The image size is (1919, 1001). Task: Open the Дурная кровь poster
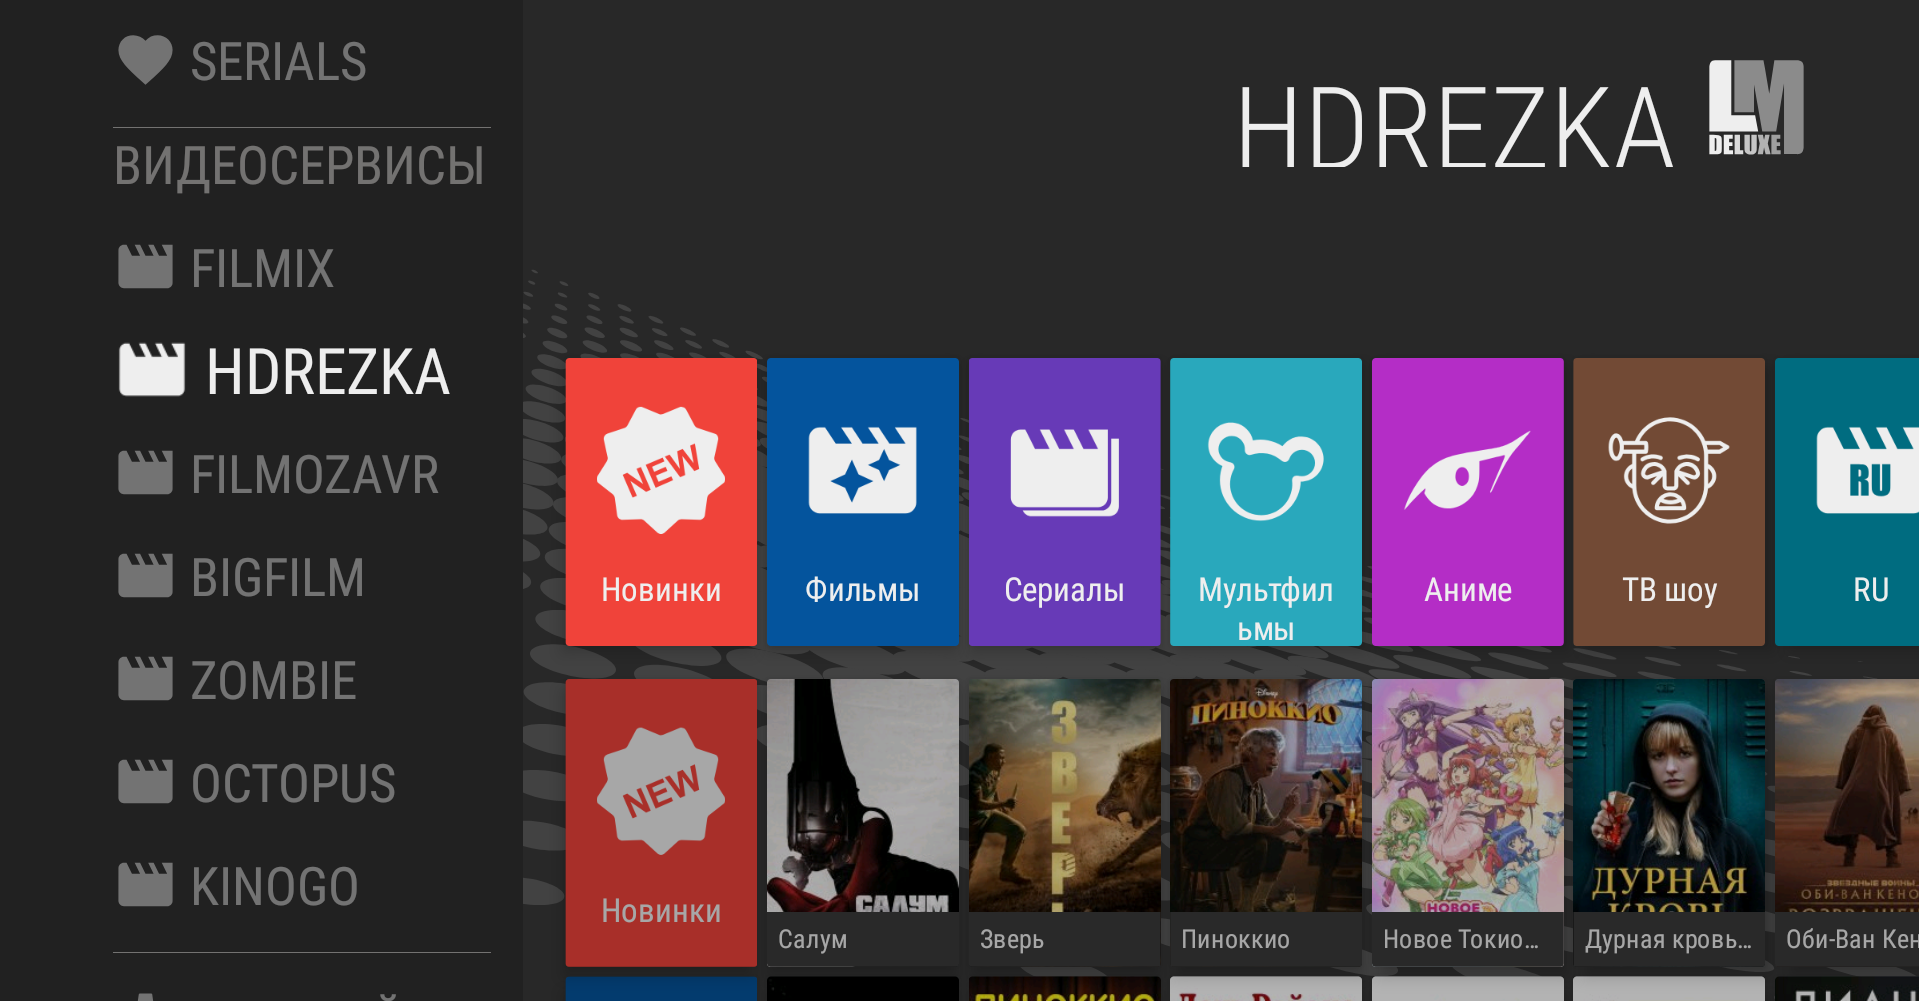[x=1669, y=822]
